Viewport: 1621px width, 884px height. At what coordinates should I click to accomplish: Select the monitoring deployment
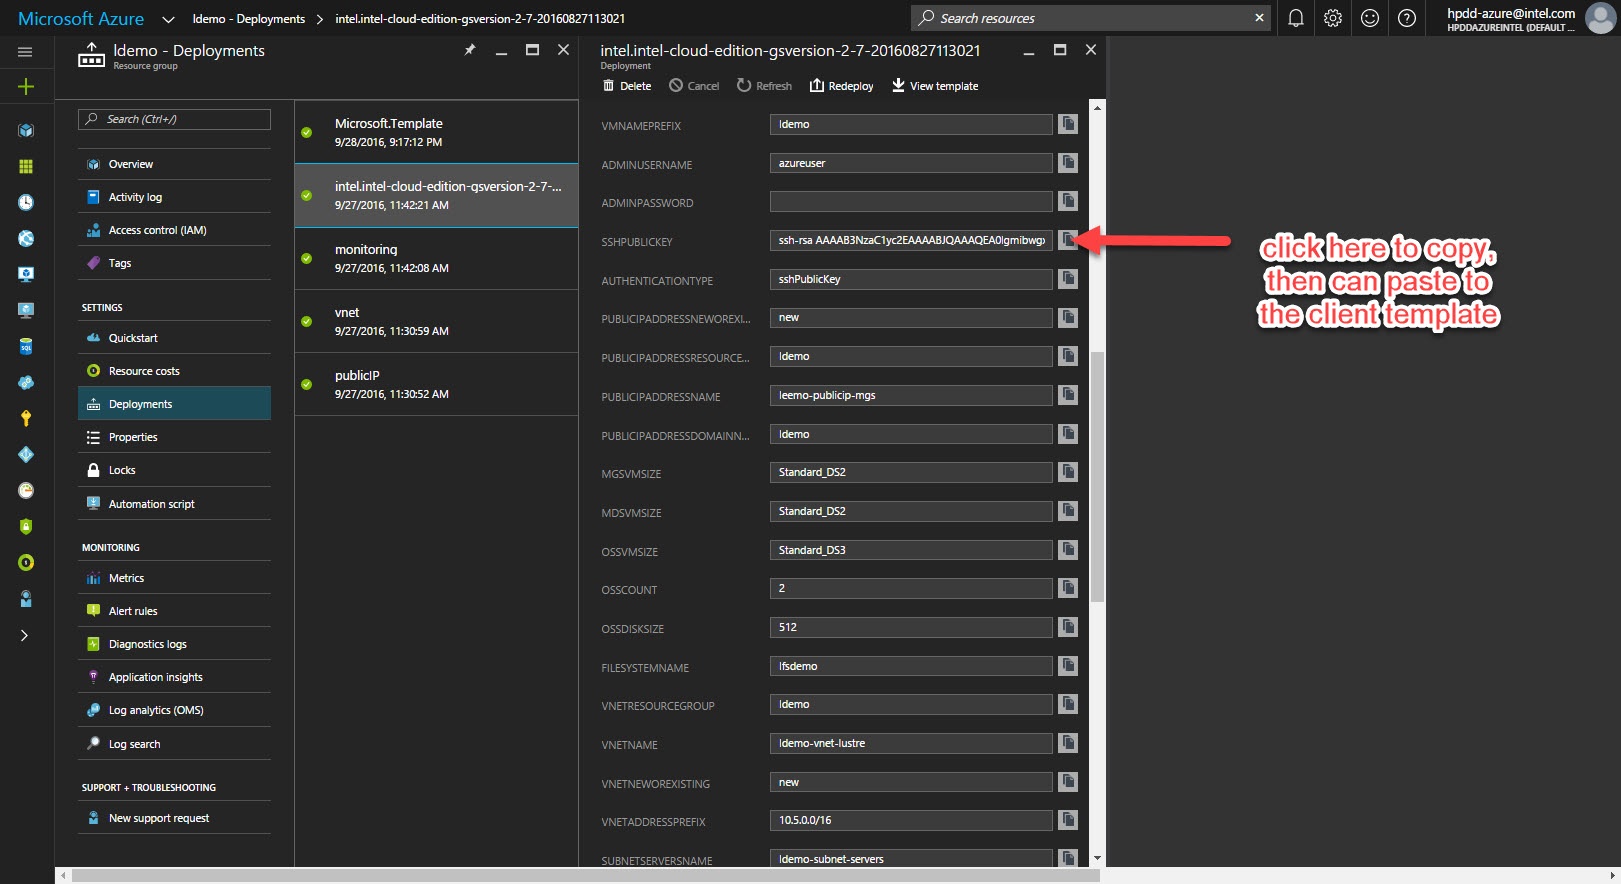(436, 258)
